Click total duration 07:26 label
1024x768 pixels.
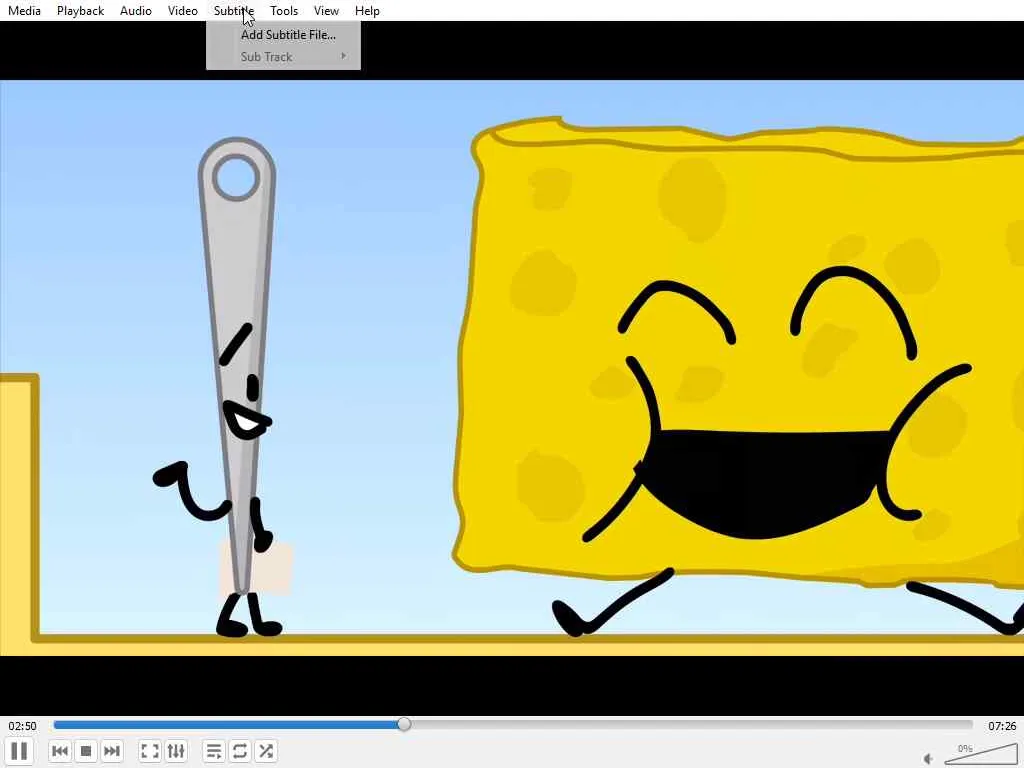point(1002,726)
